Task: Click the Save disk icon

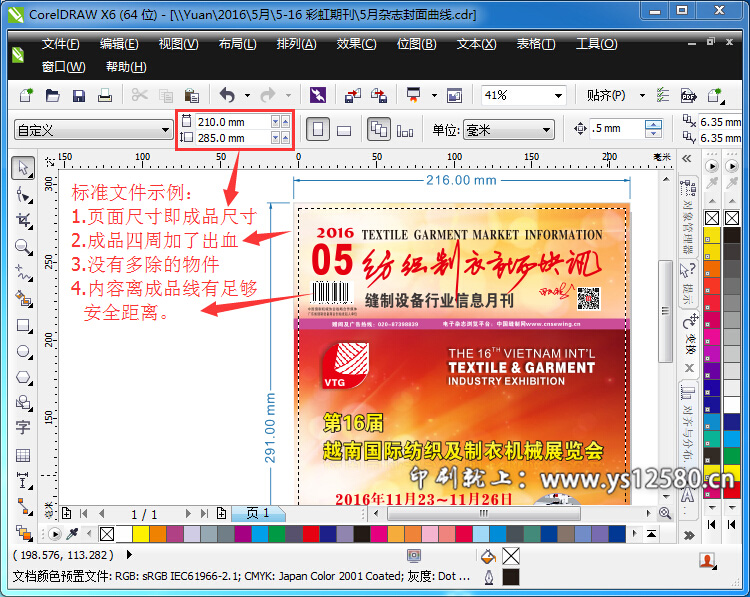Action: click(78, 96)
